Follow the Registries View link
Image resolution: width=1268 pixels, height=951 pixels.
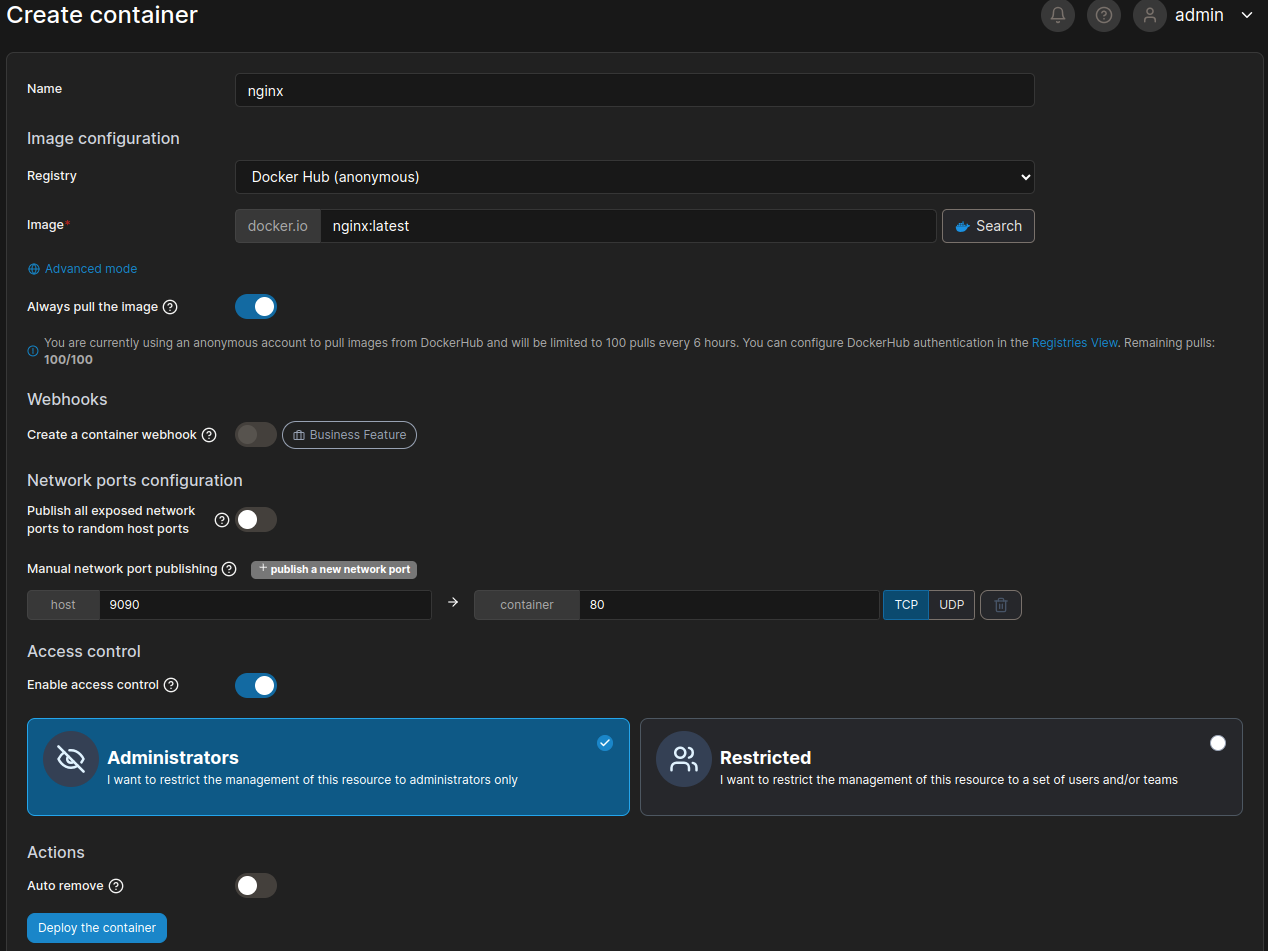1075,342
